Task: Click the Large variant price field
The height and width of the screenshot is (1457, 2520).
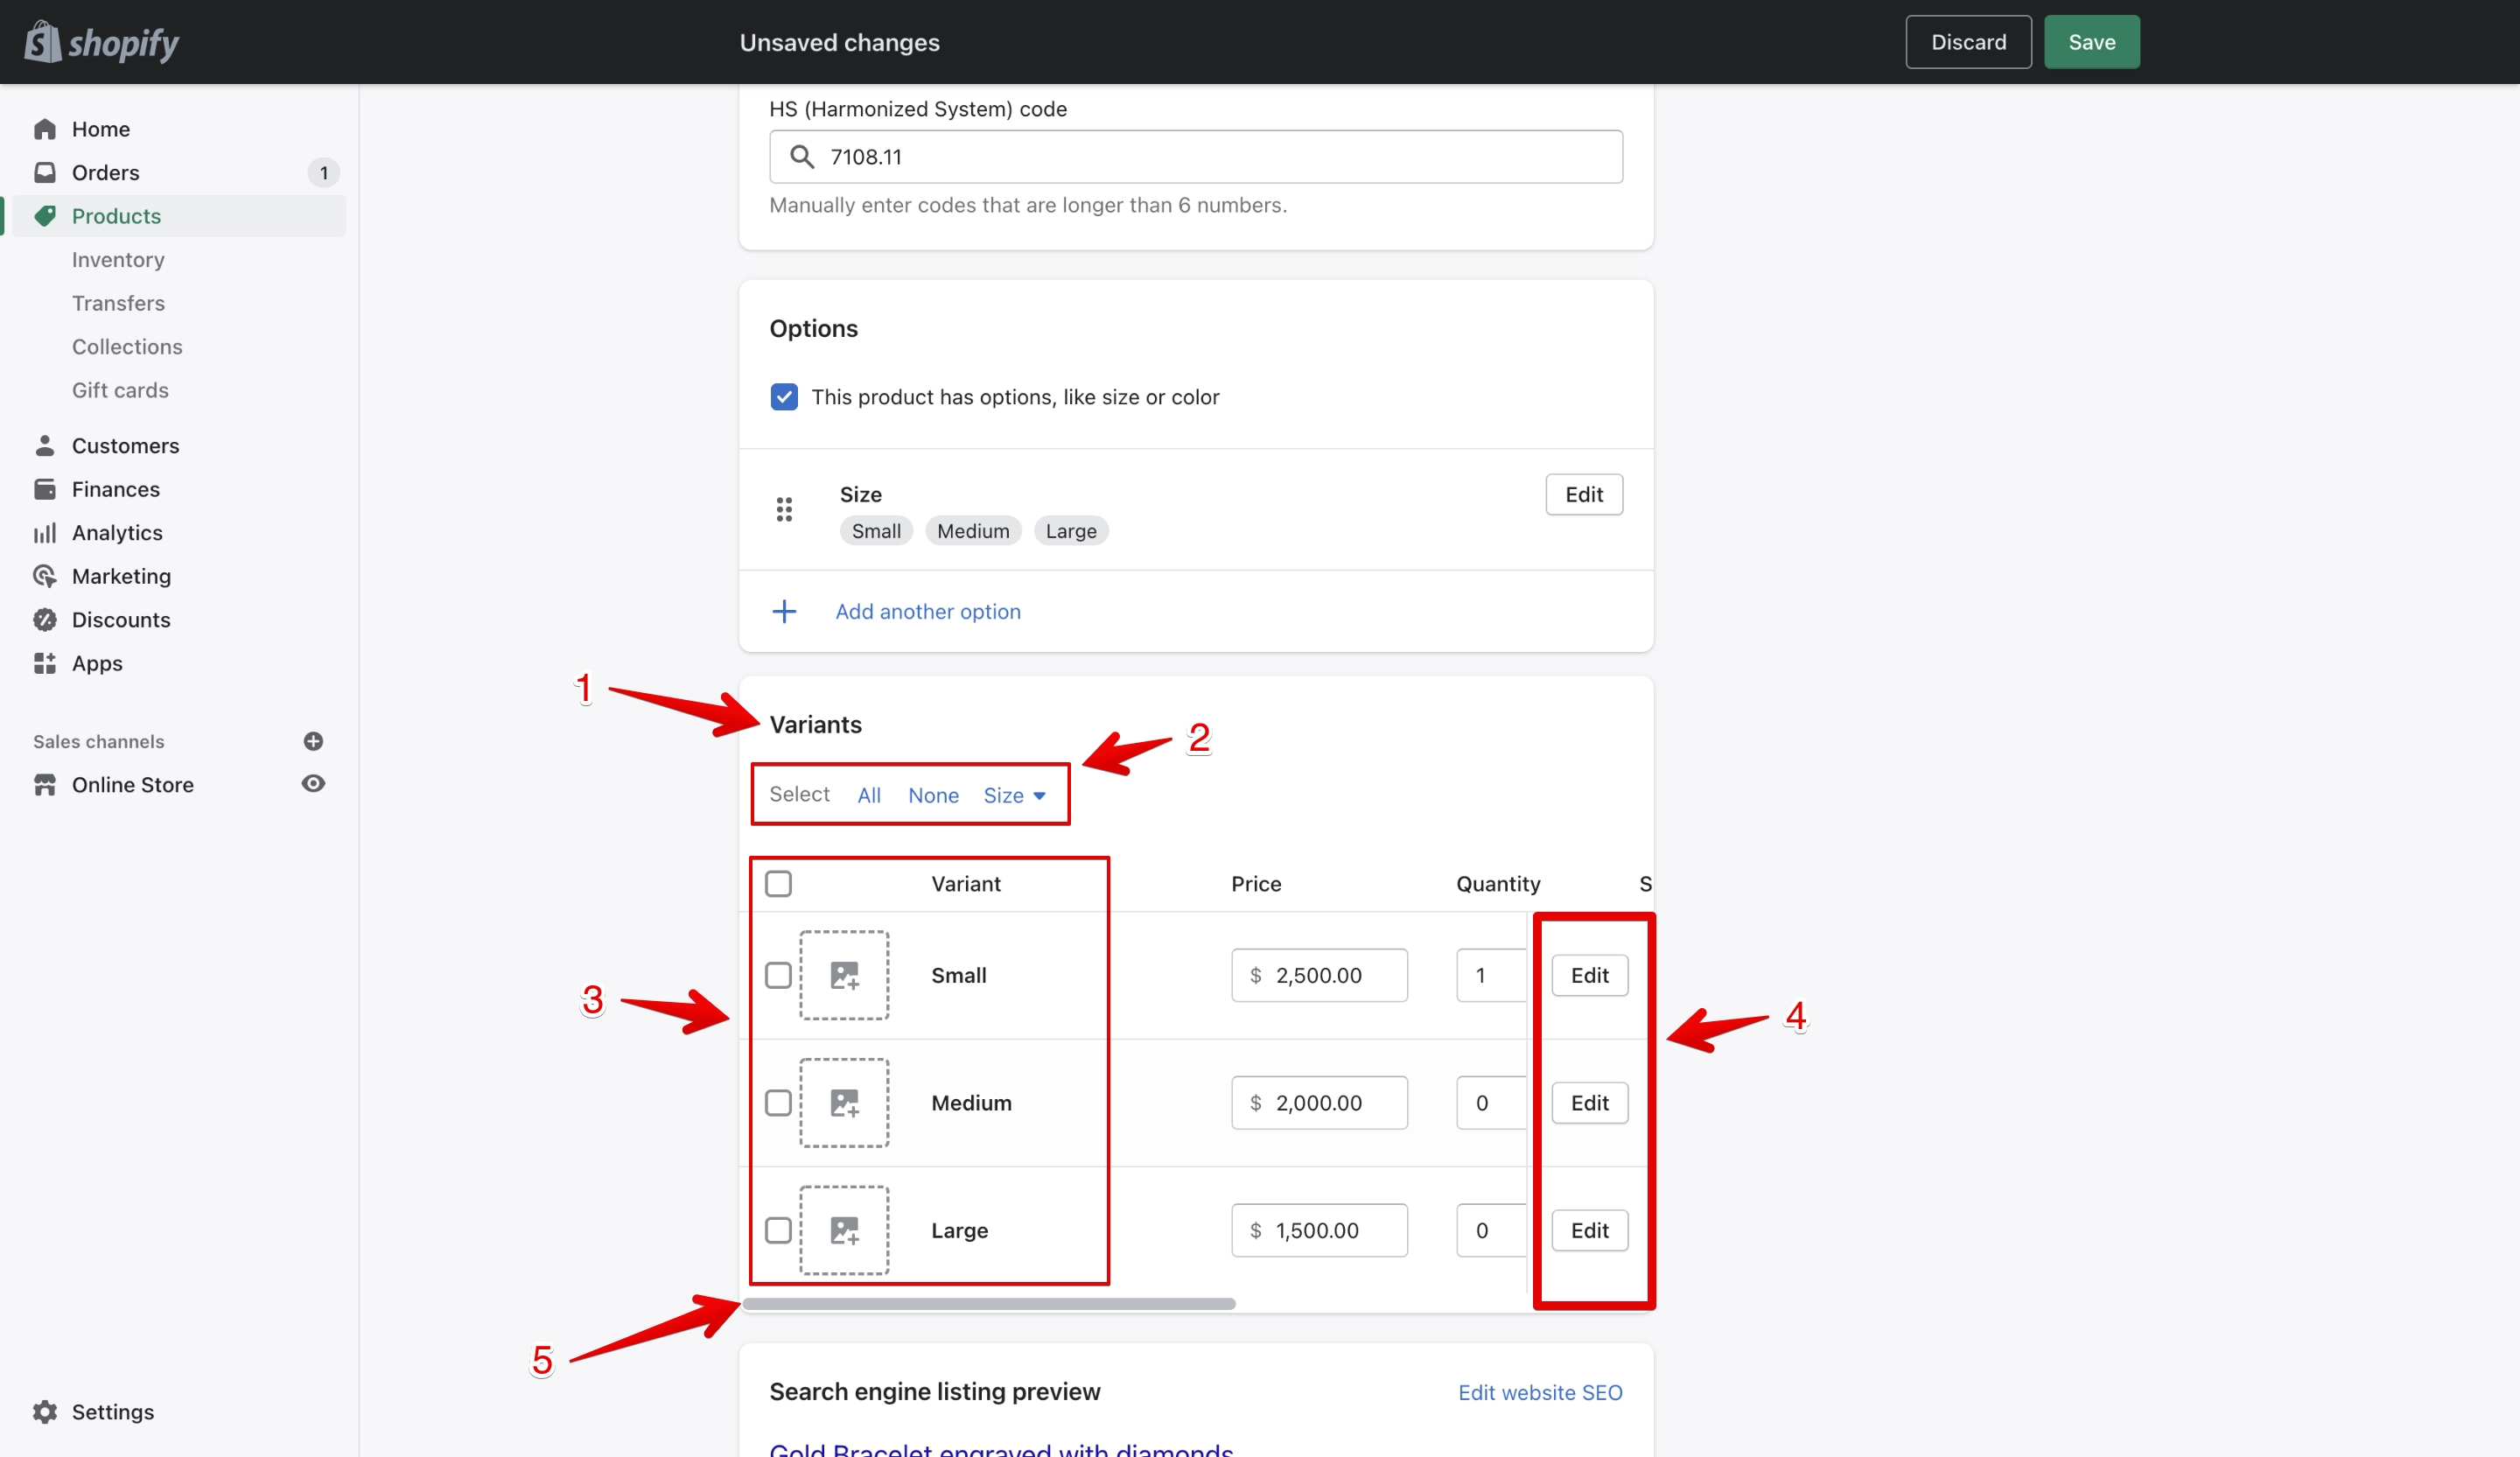Action: click(x=1319, y=1230)
